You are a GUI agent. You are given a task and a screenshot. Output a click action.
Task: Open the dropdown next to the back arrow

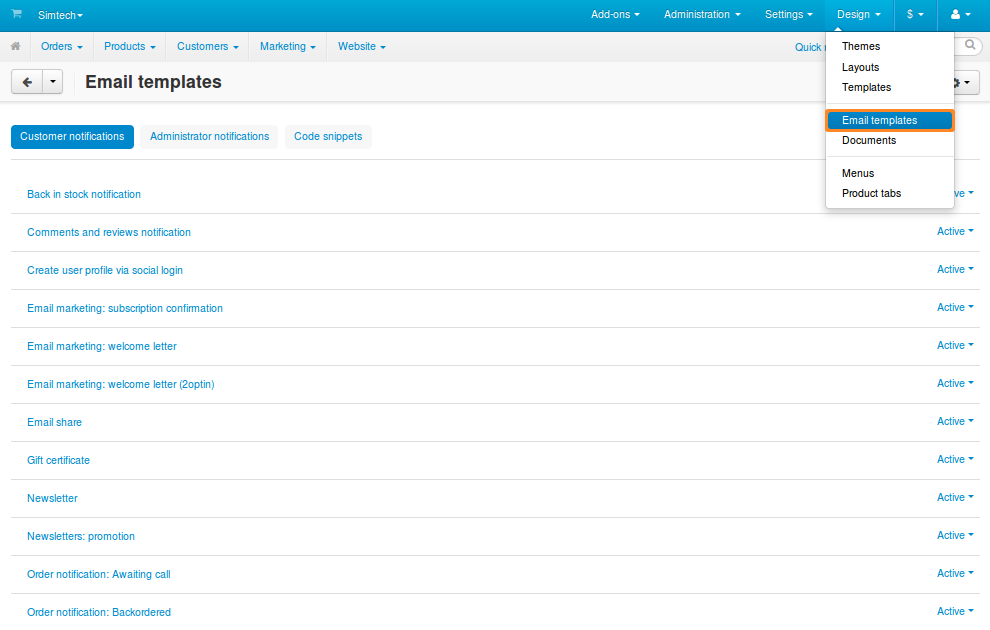click(x=52, y=82)
